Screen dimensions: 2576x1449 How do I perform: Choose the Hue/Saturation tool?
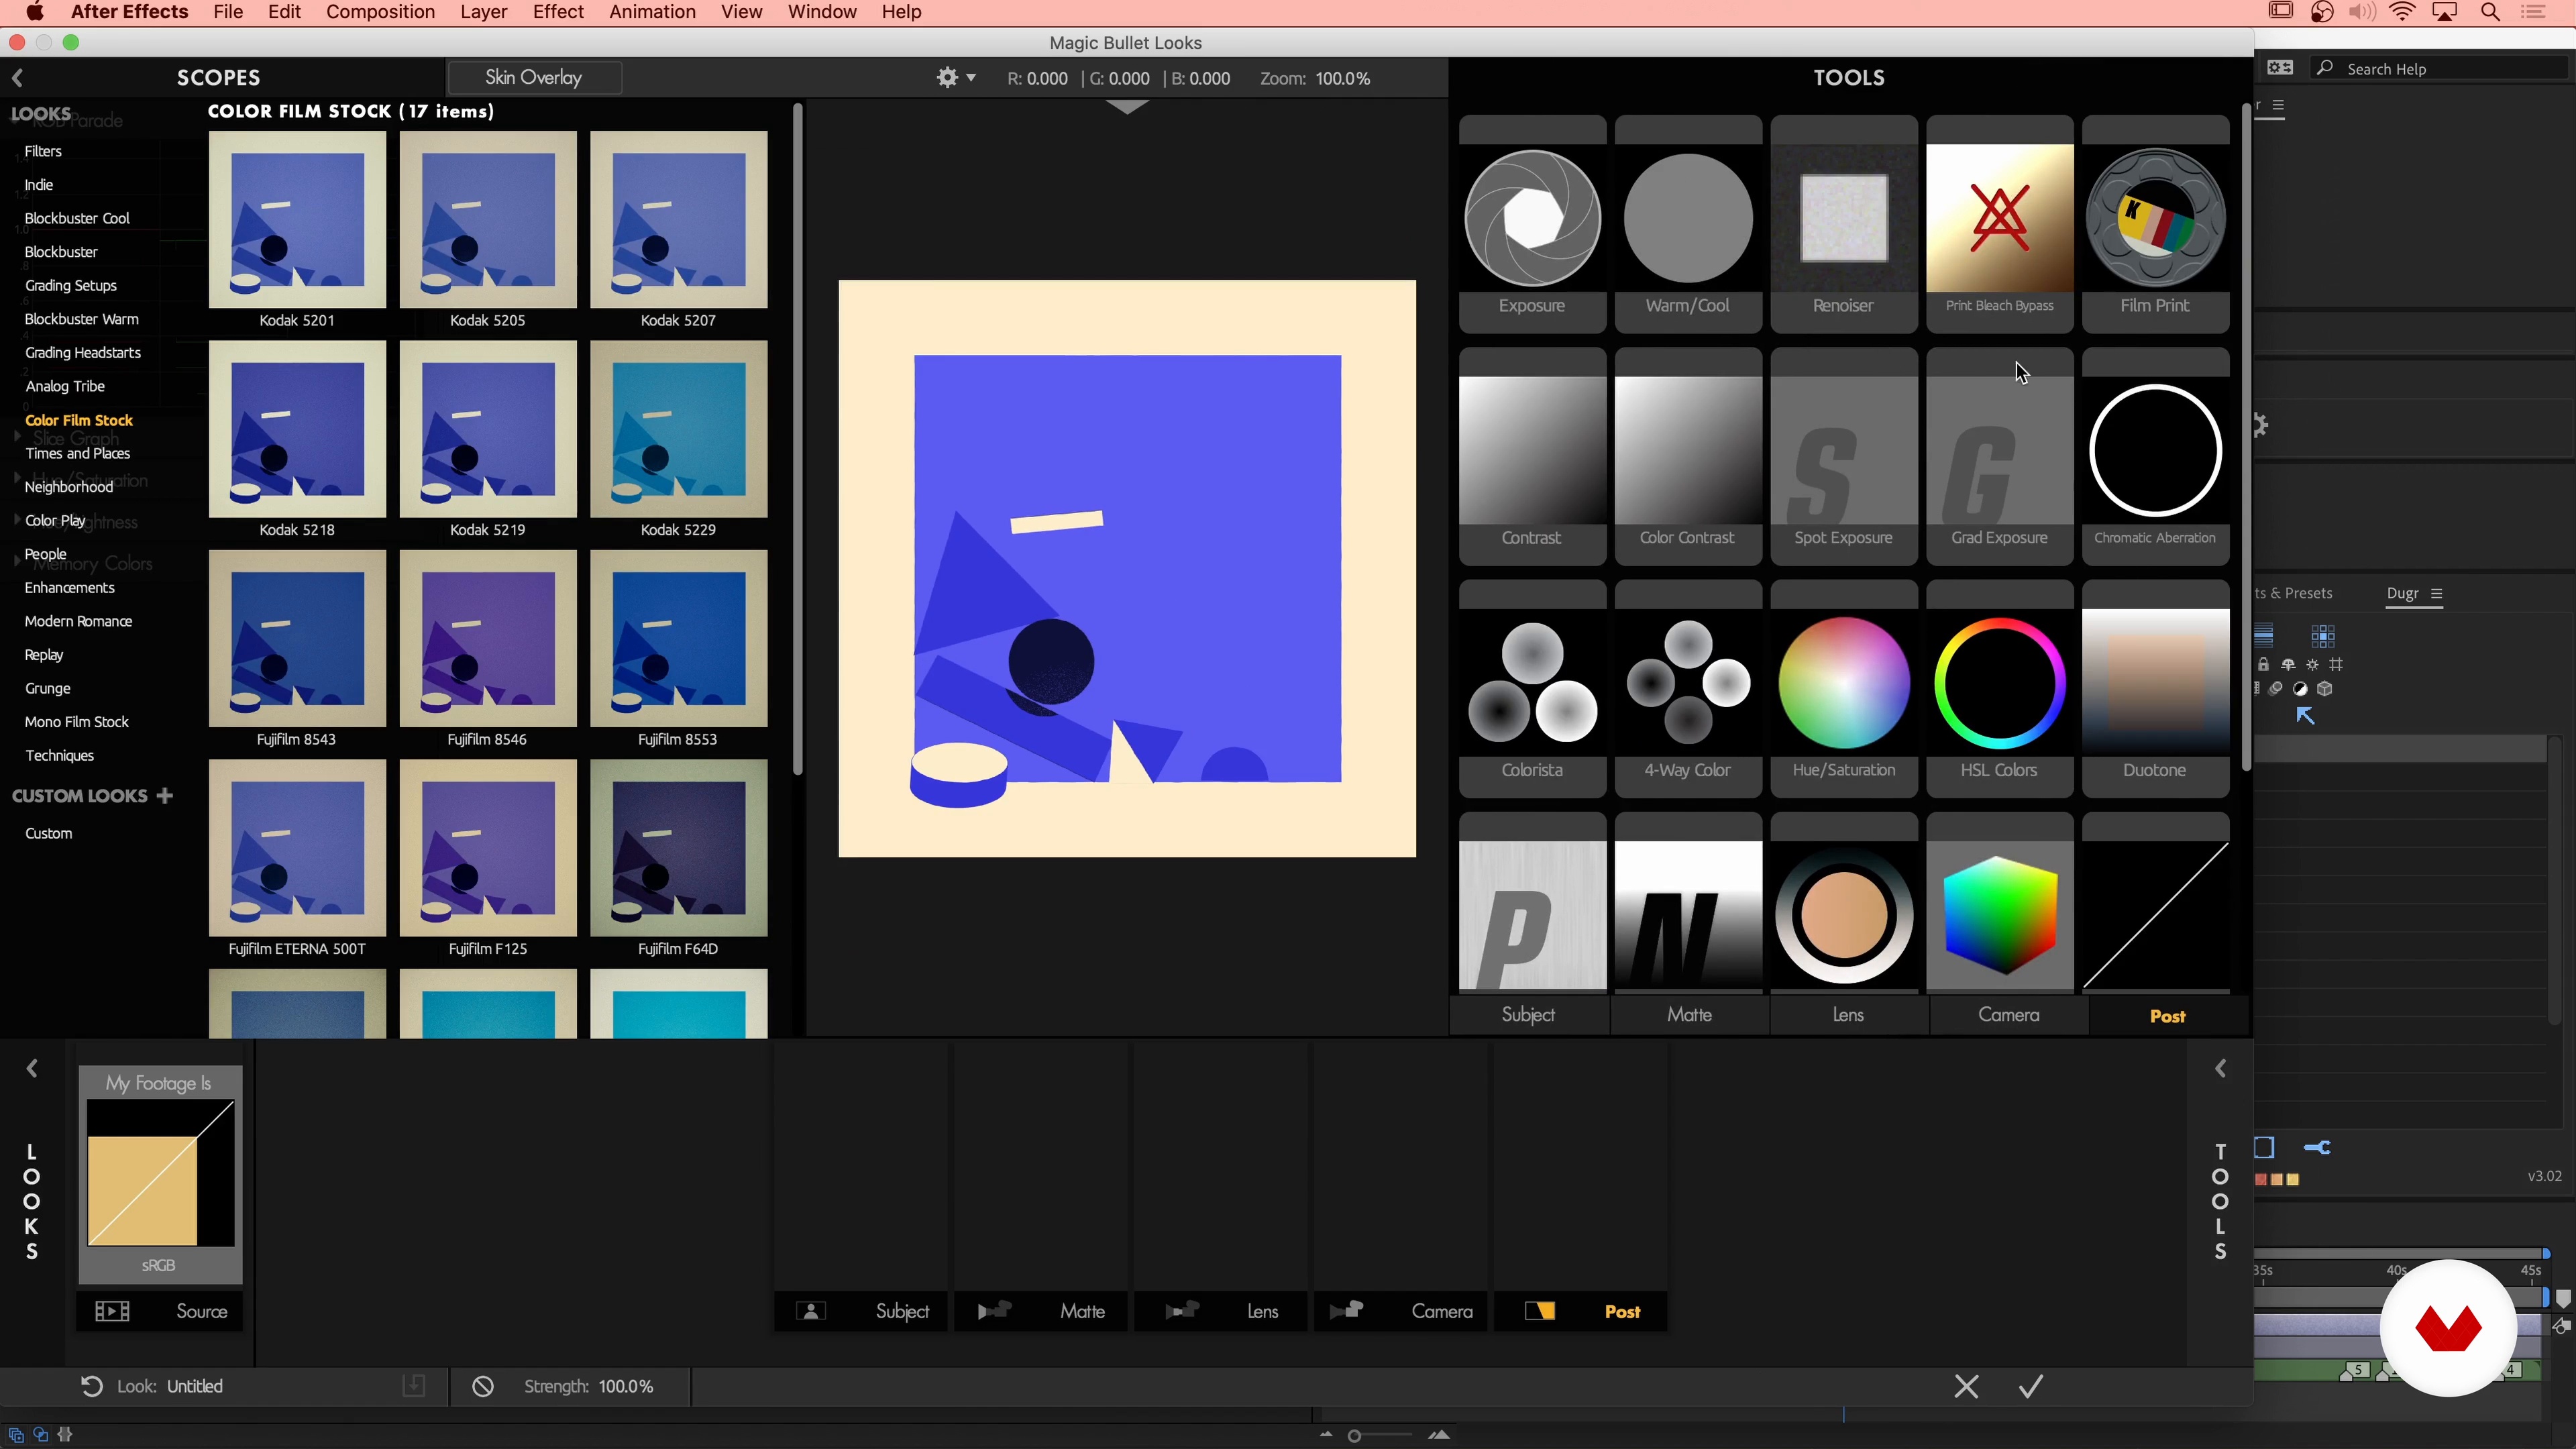pos(1844,689)
